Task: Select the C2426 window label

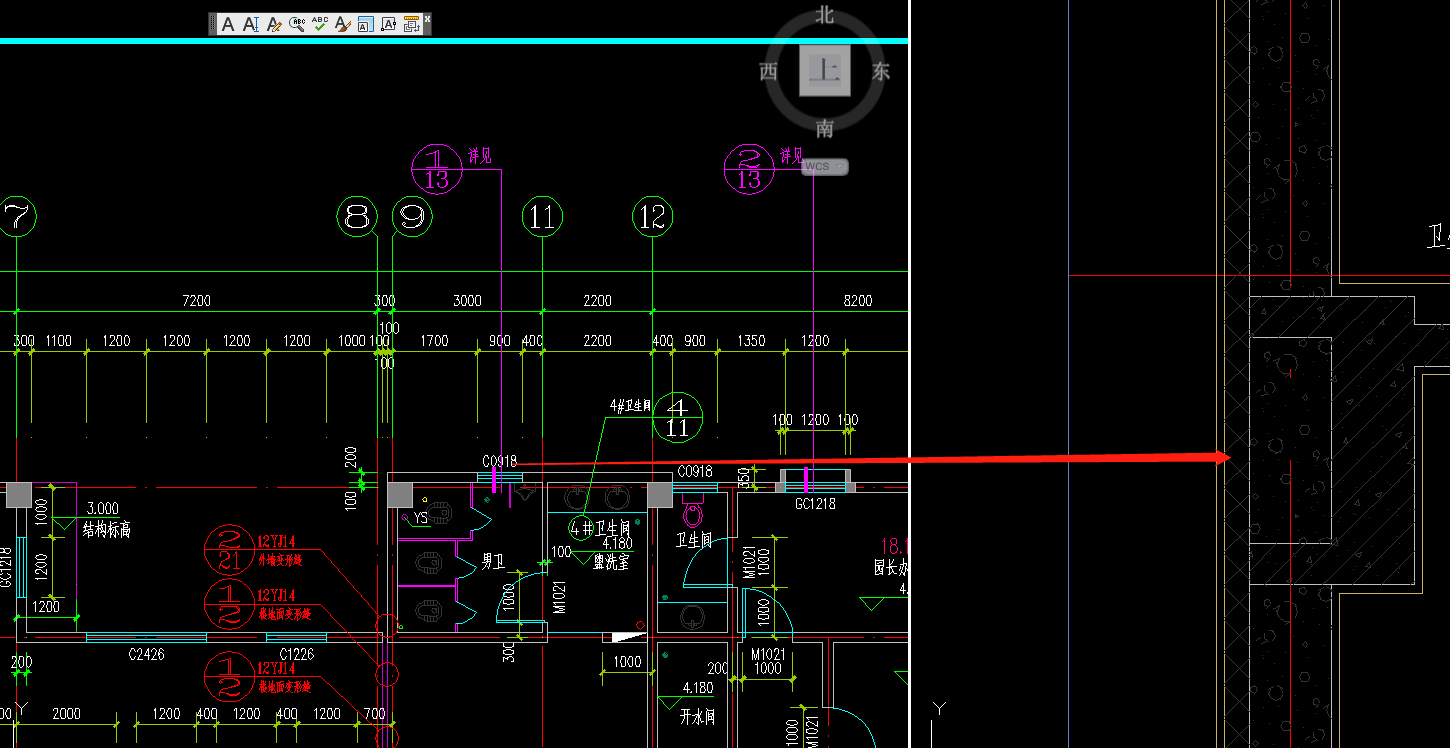Action: tap(146, 655)
